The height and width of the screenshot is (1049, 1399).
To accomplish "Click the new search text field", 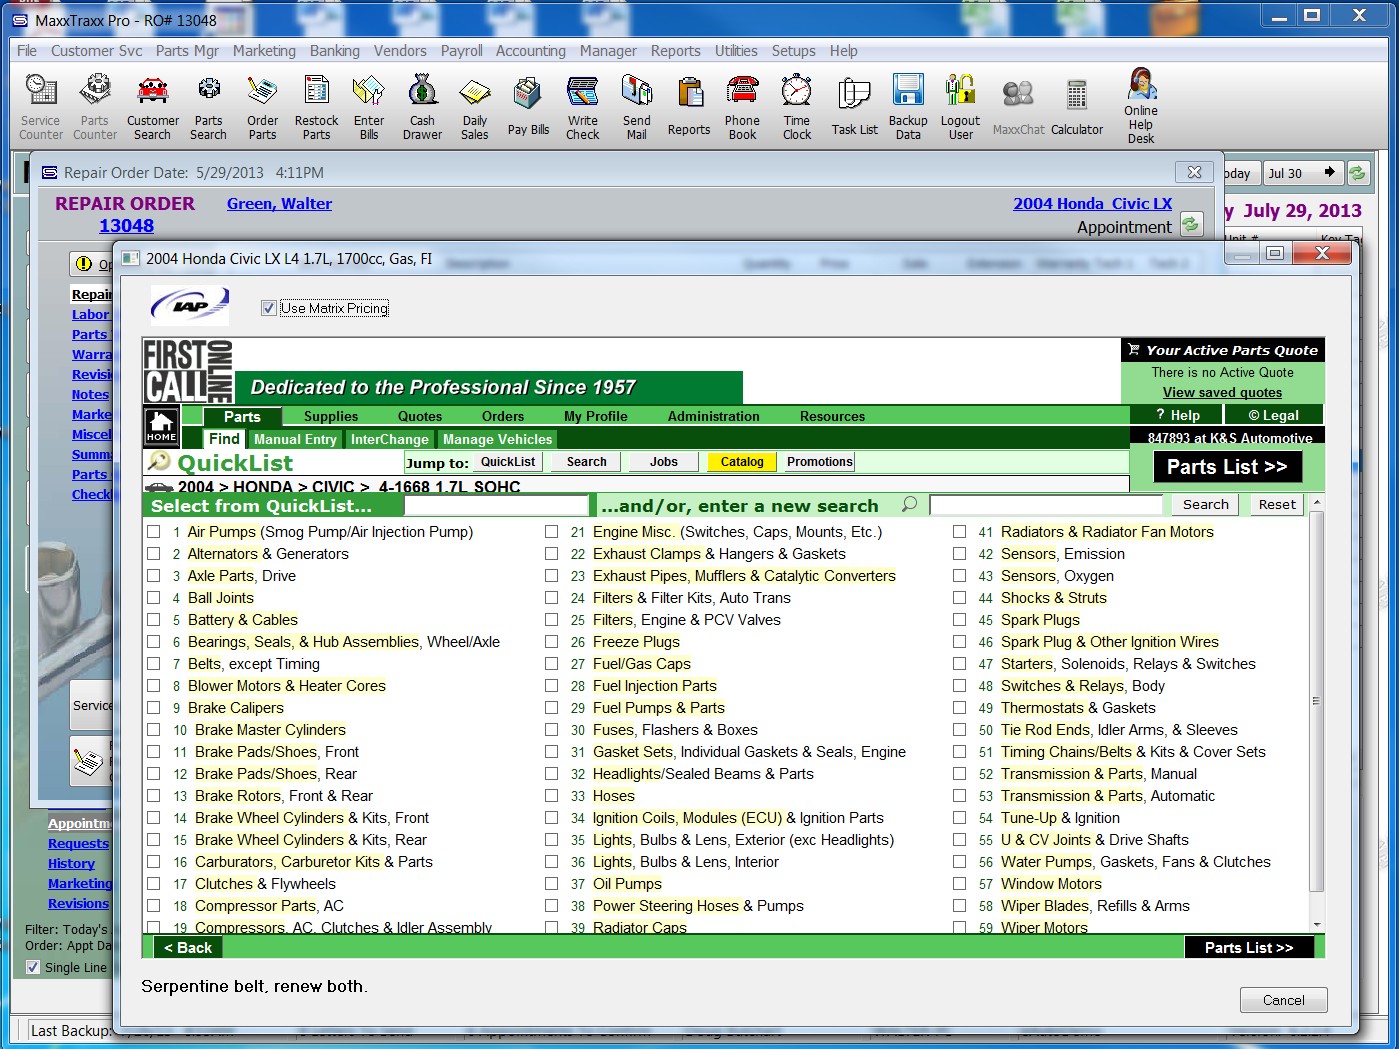I will coord(1046,505).
